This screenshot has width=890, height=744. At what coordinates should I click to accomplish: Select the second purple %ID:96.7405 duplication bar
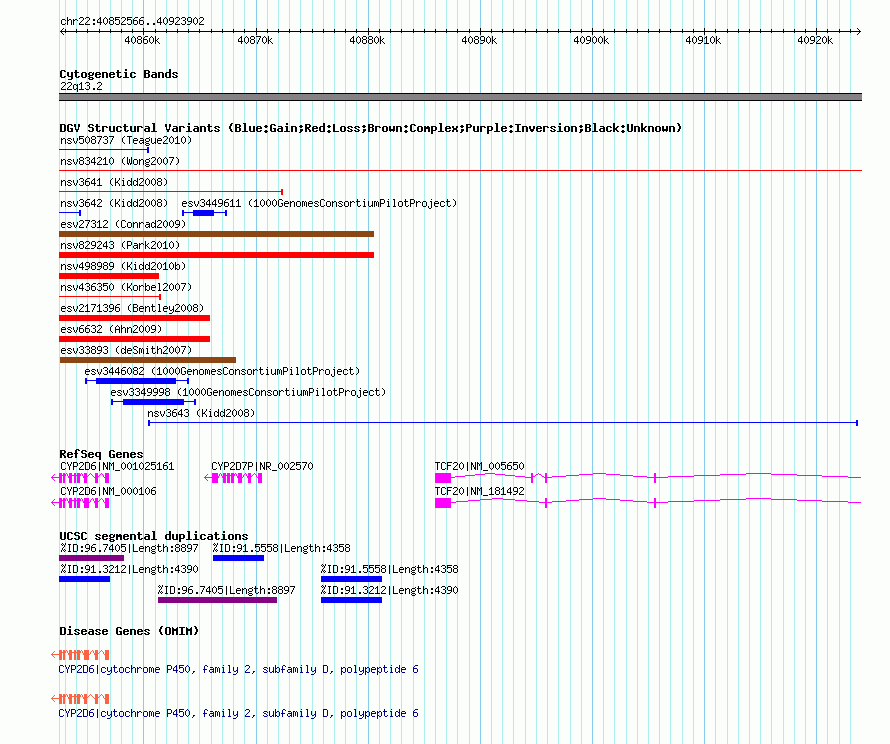[x=217, y=600]
